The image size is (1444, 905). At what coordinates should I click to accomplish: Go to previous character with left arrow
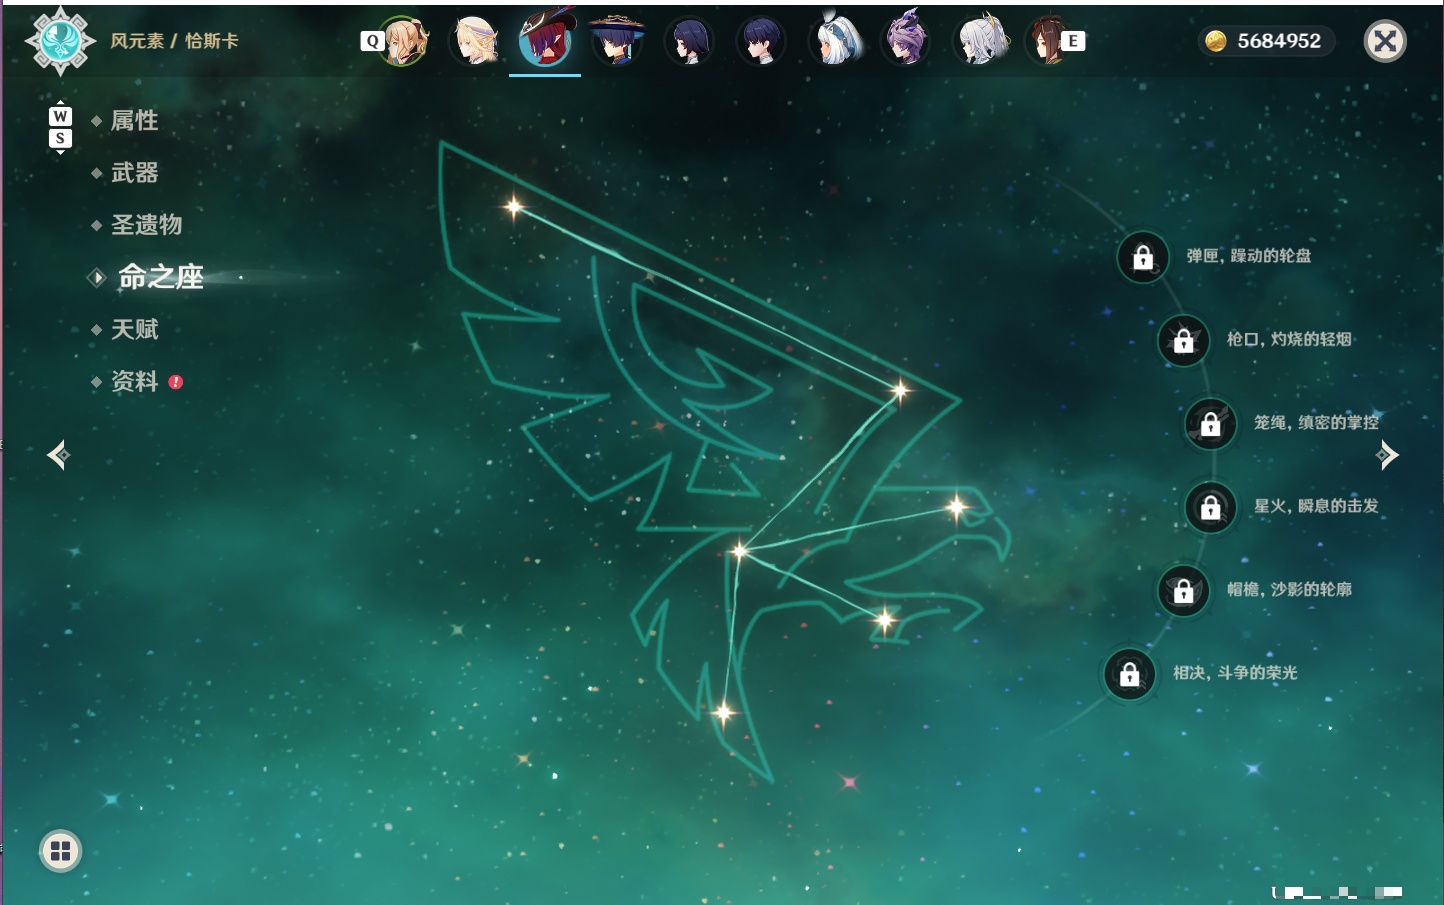coord(58,455)
